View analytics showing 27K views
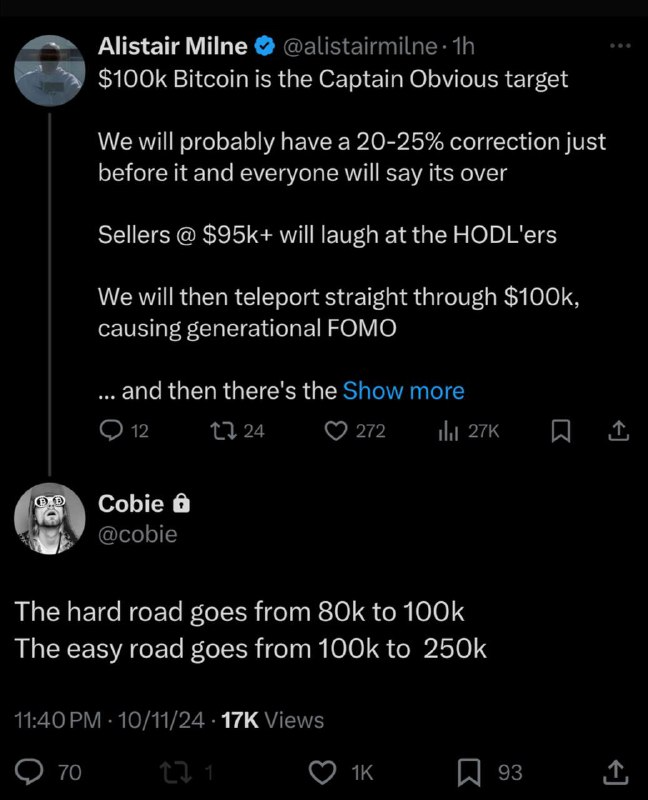648x800 pixels. pos(447,431)
